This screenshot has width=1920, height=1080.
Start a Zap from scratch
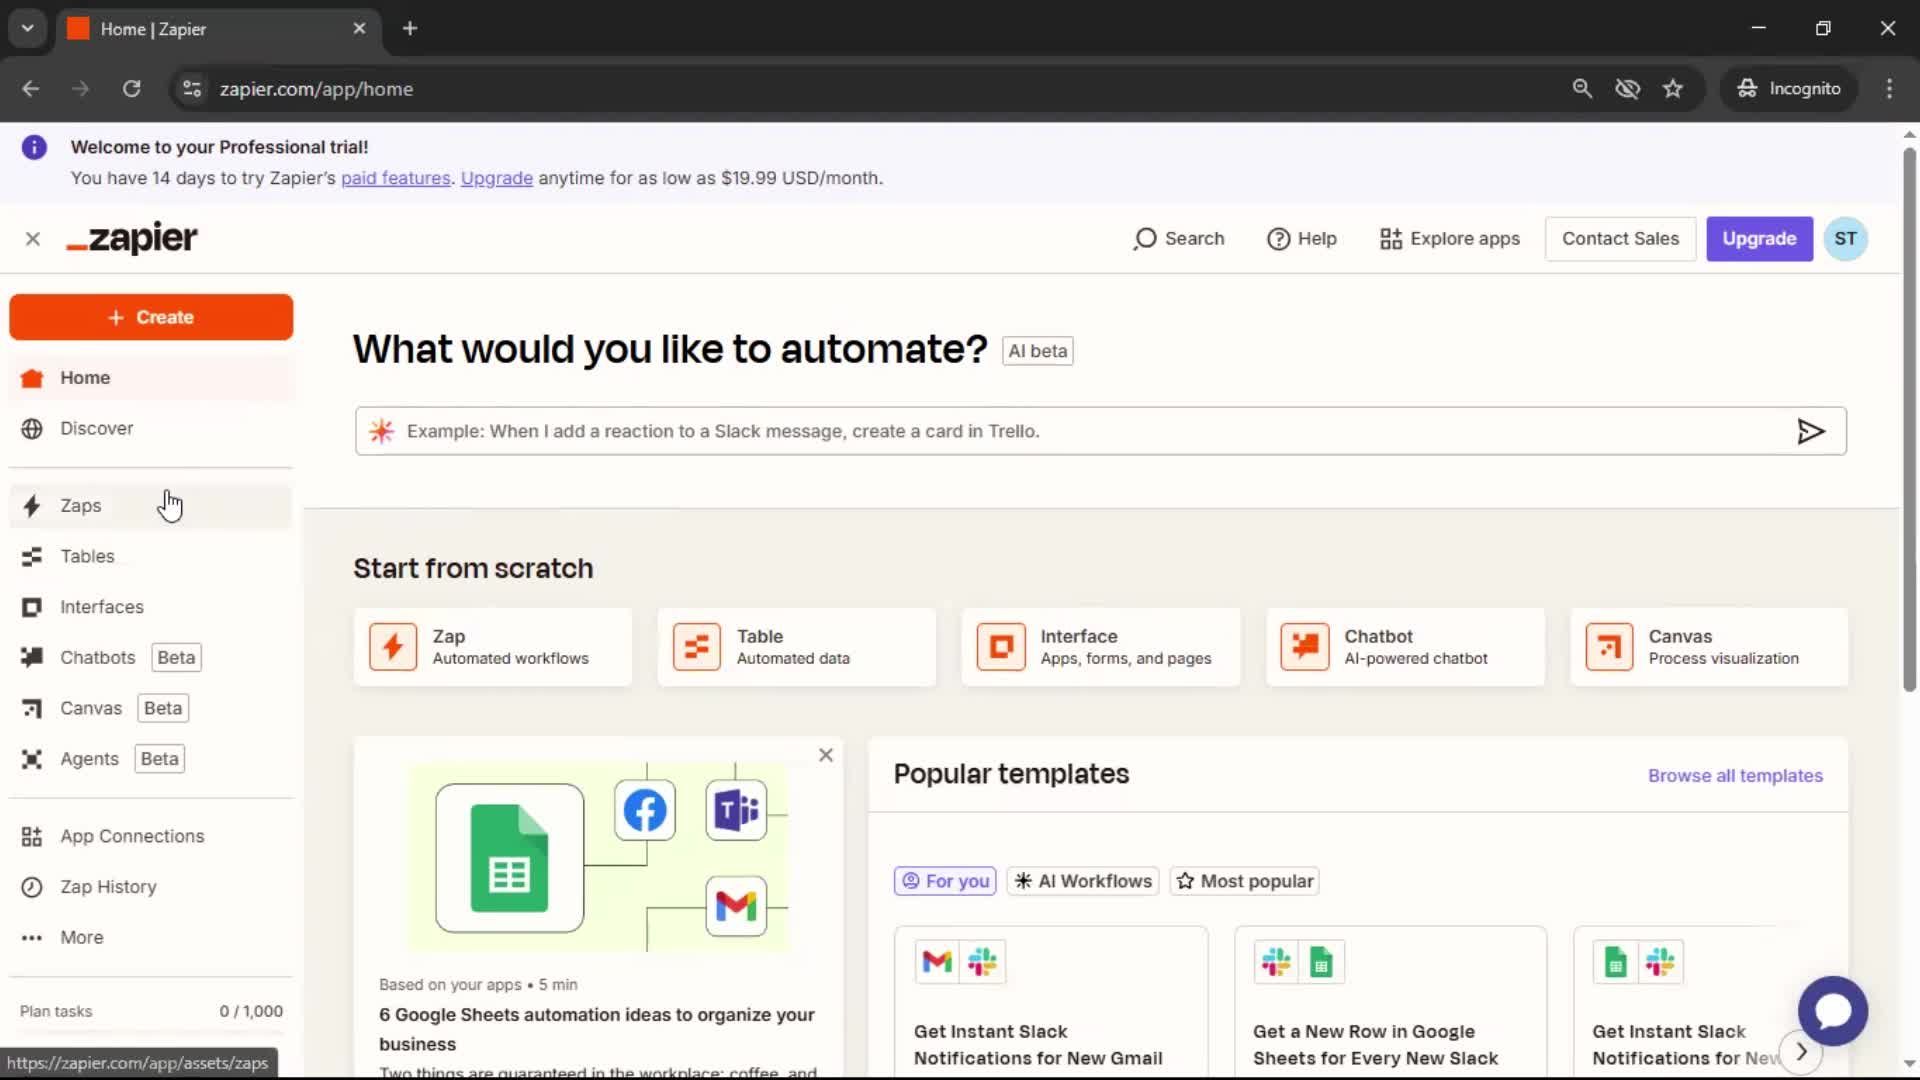493,647
